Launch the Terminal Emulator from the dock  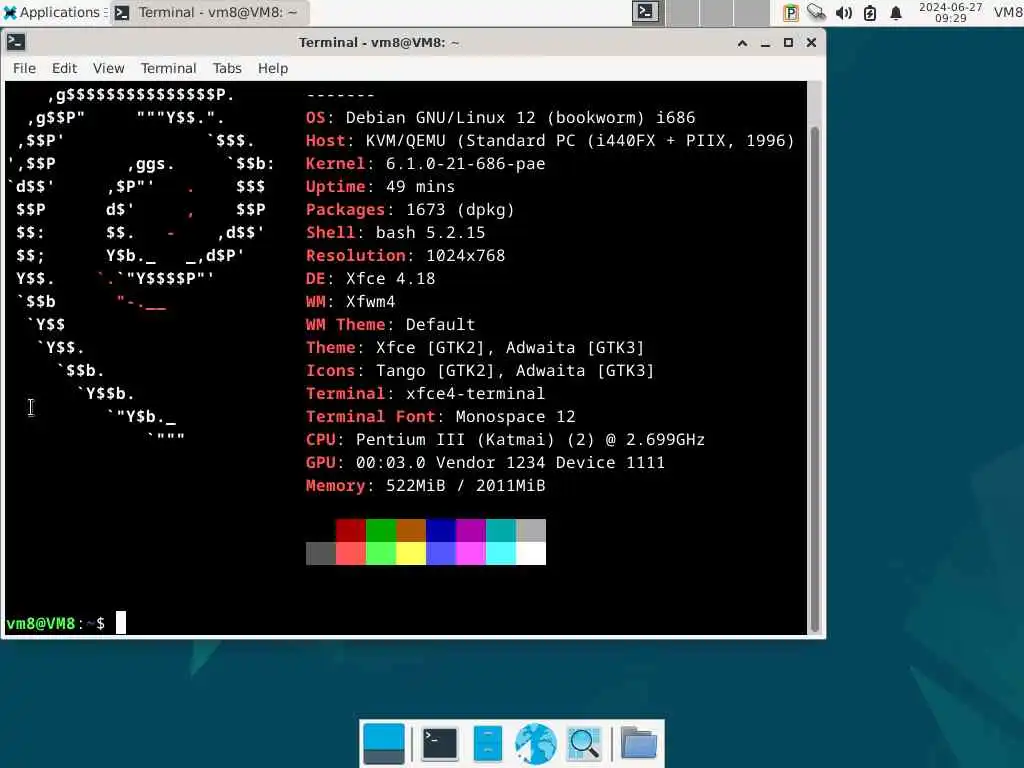pyautogui.click(x=440, y=743)
